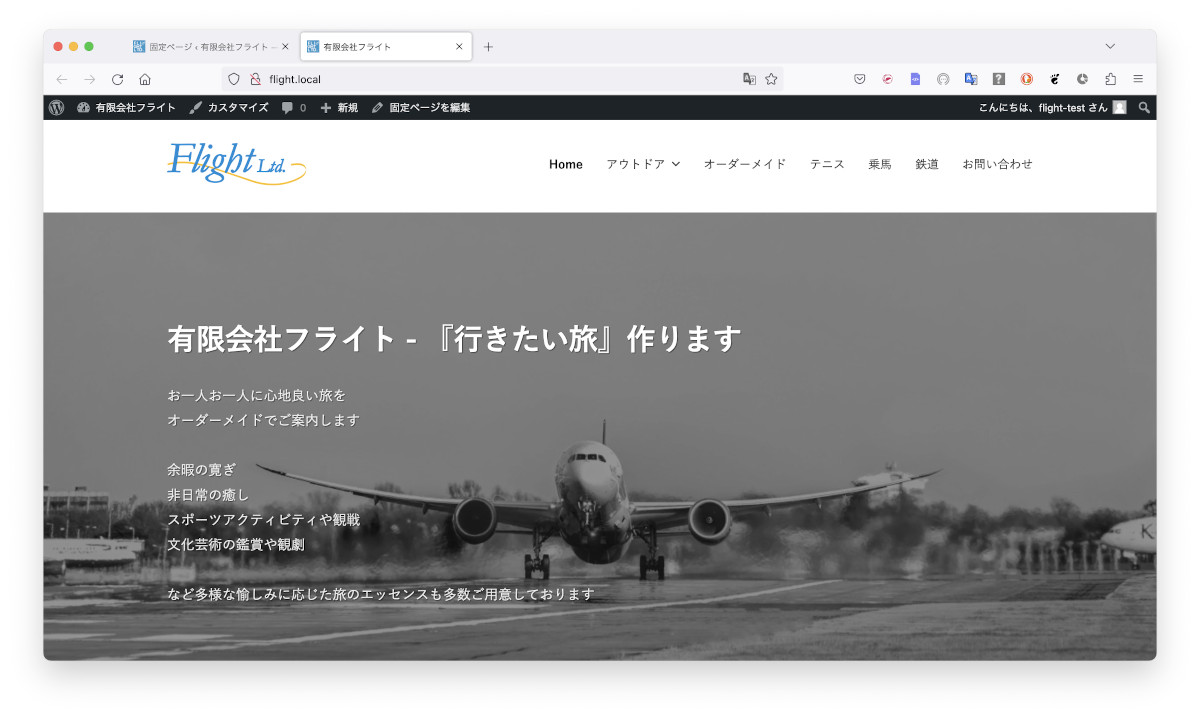Translate this page via address bar icon
Viewport: 1200px width, 718px height.
pyautogui.click(x=749, y=79)
